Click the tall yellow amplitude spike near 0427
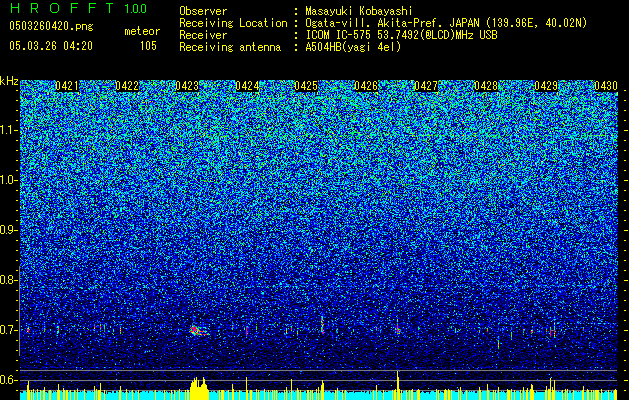Image resolution: width=629 pixels, height=400 pixels. coord(398,385)
